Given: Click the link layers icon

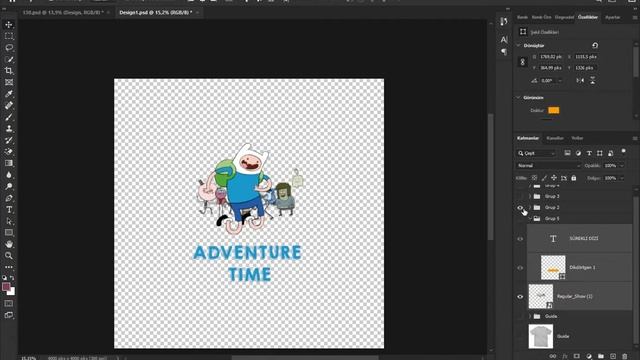Looking at the screenshot, I should click(x=553, y=356).
